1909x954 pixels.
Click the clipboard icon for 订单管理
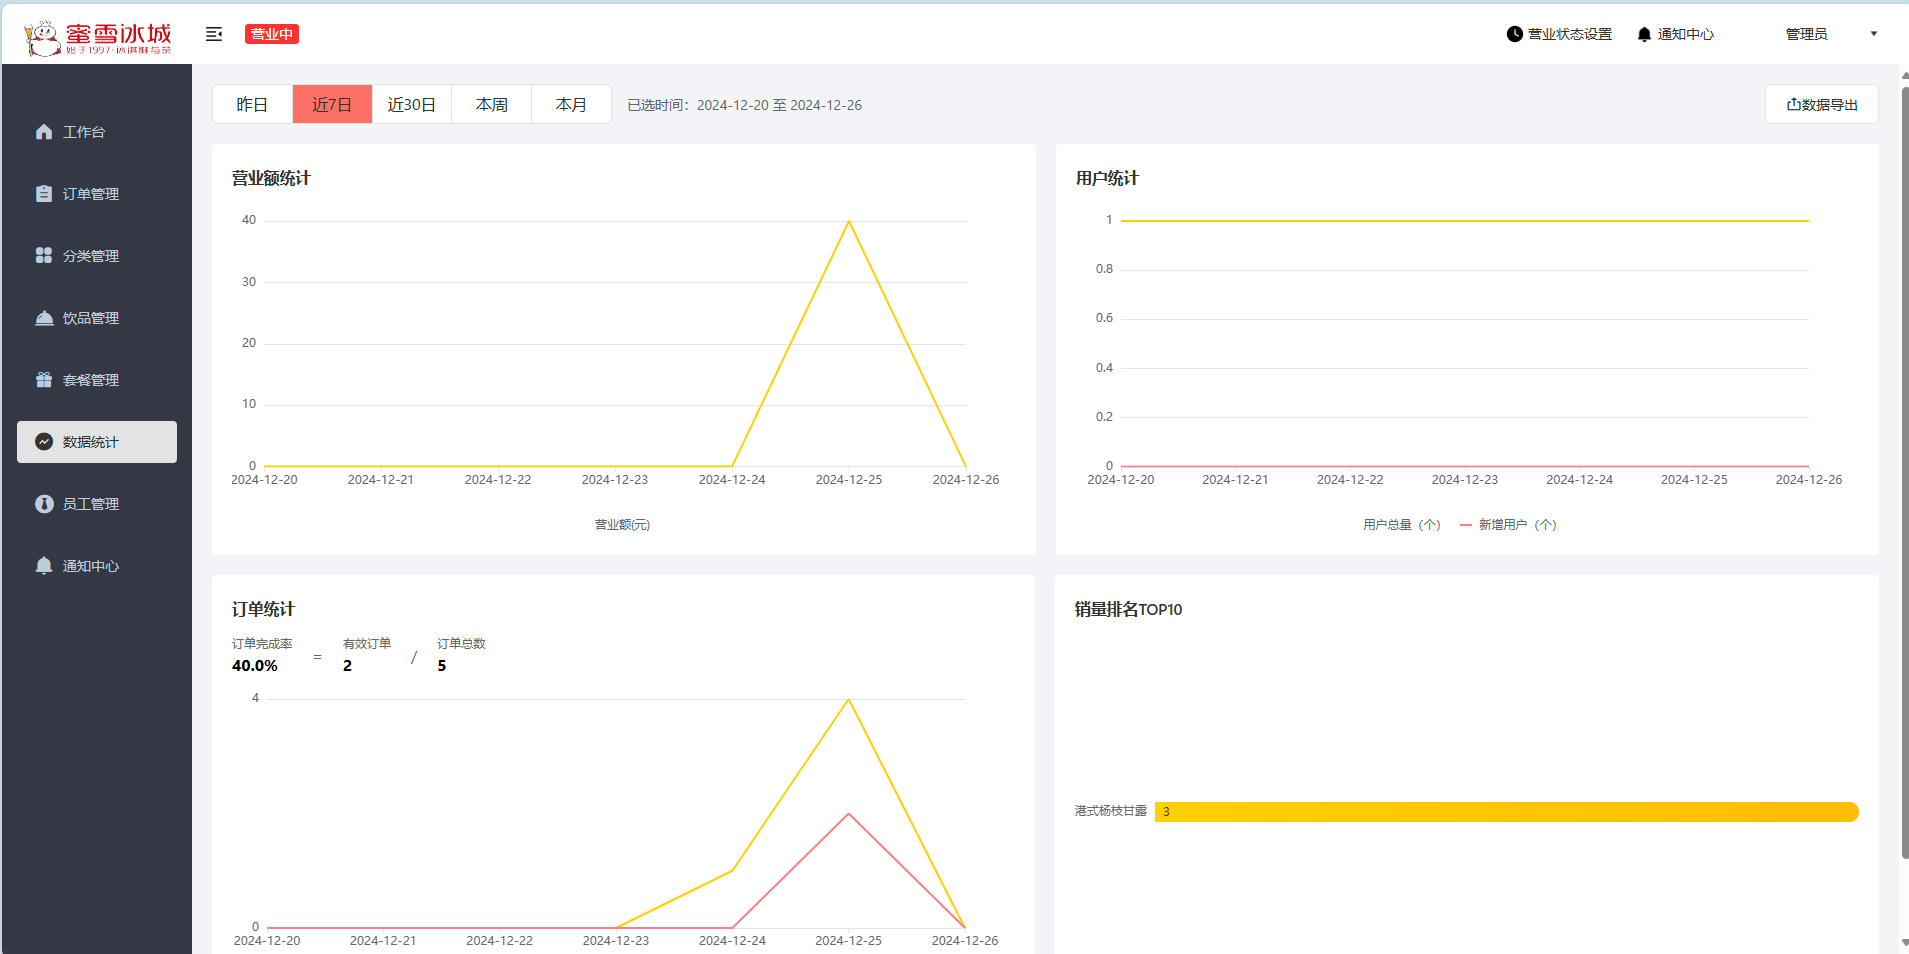[x=44, y=194]
